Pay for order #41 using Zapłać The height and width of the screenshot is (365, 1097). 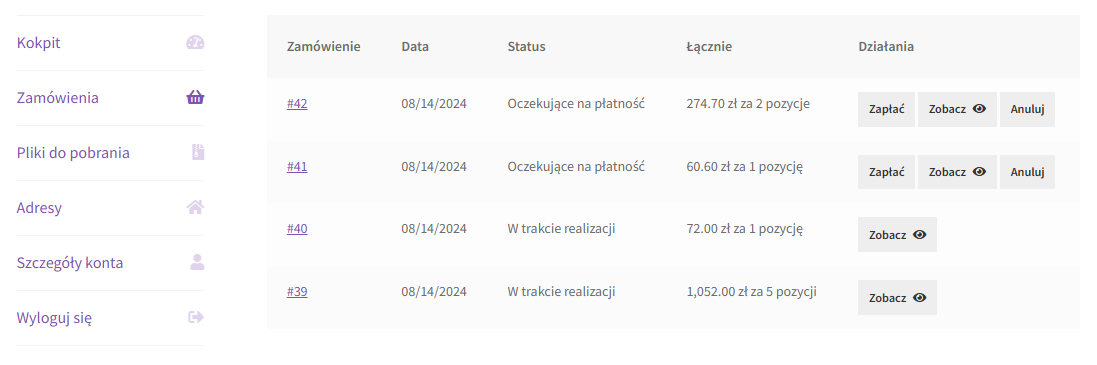pyautogui.click(x=886, y=172)
